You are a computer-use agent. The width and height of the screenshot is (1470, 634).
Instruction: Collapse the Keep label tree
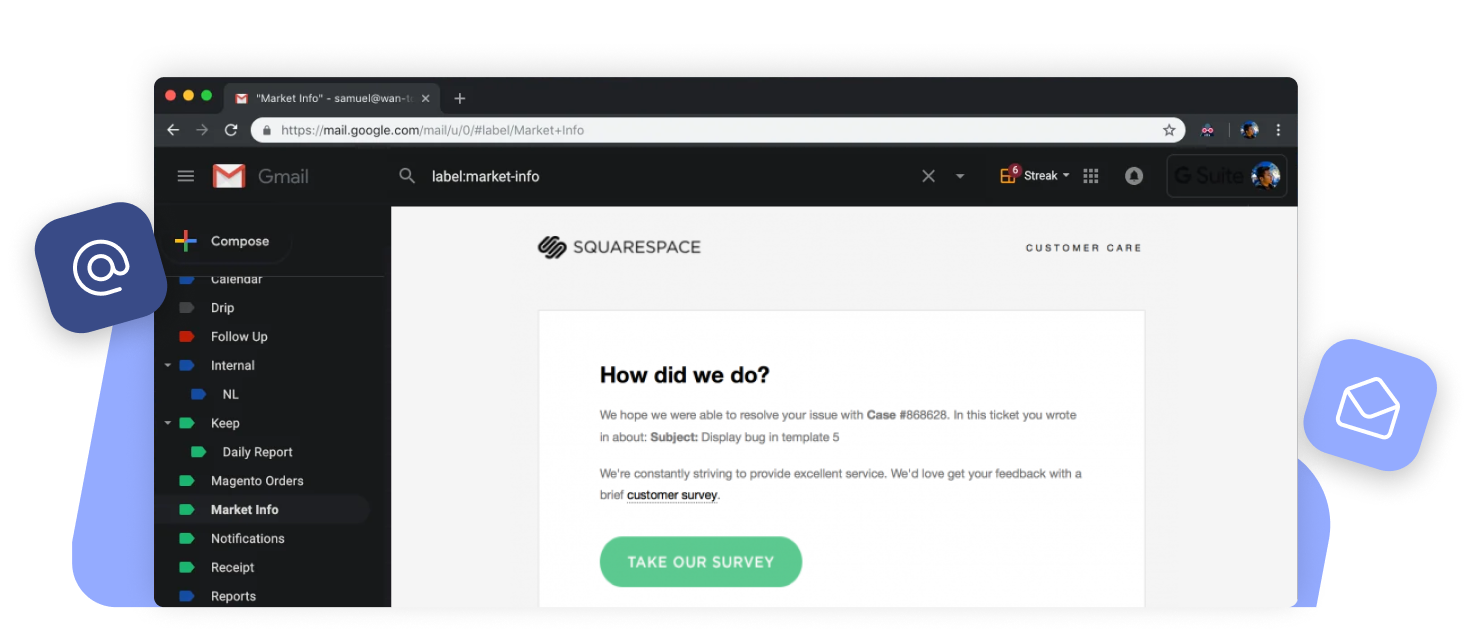click(x=168, y=423)
